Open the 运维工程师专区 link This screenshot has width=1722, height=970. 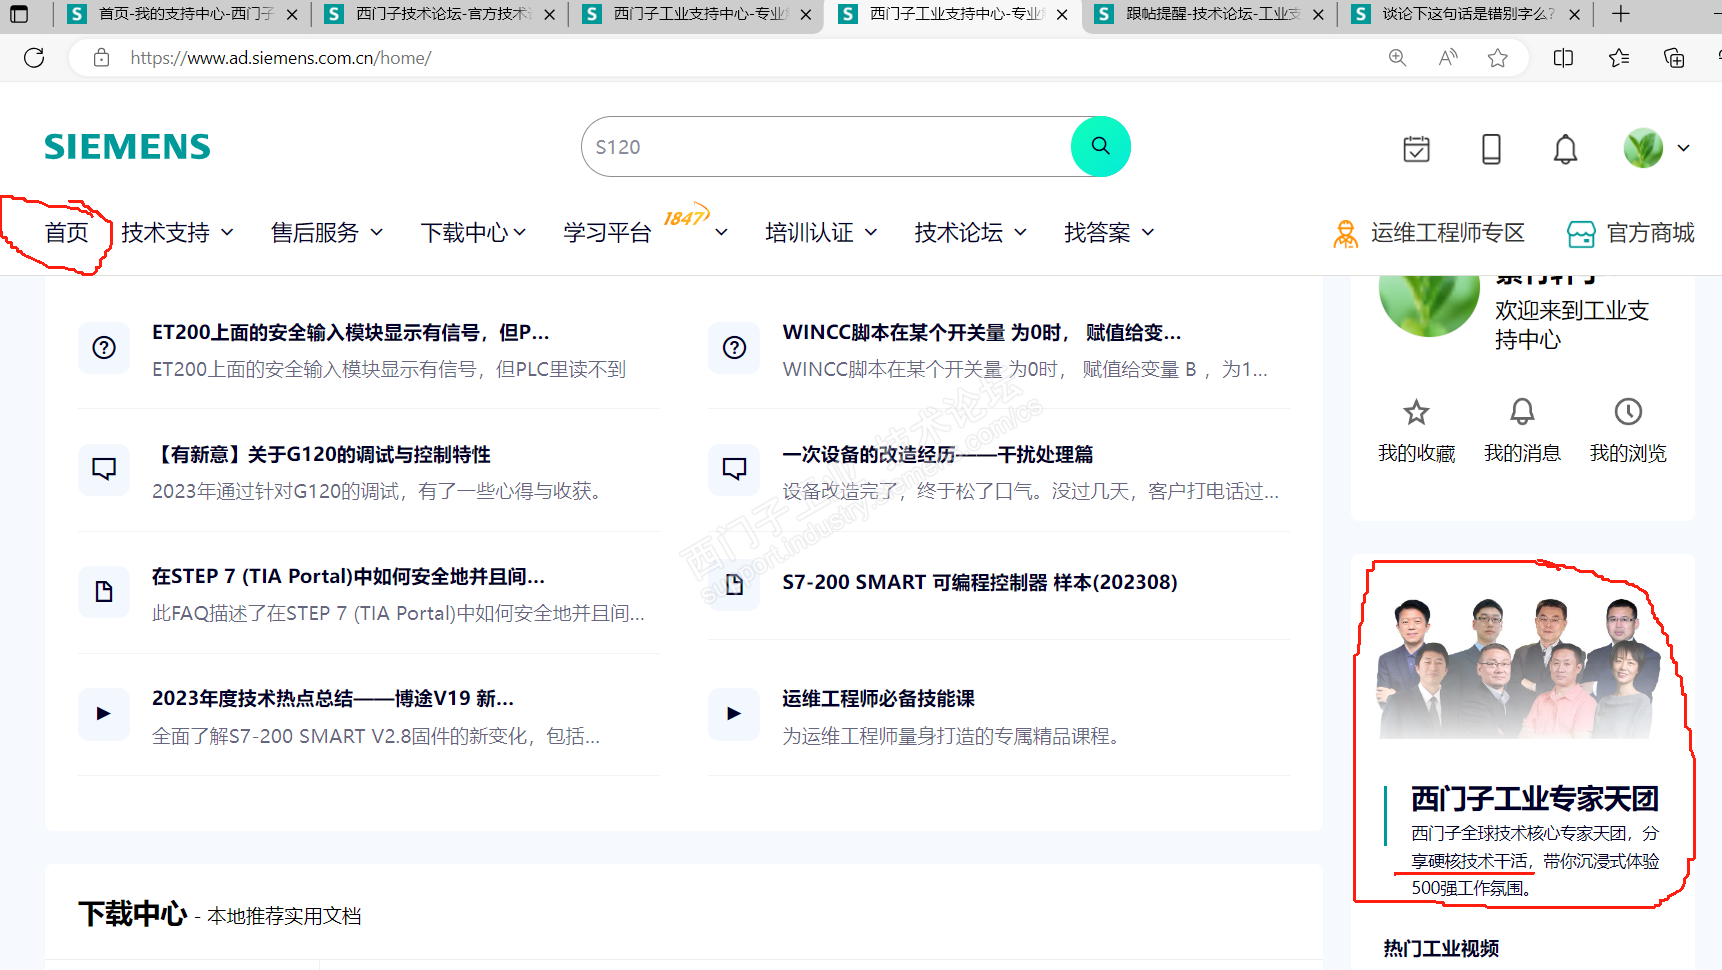pyautogui.click(x=1447, y=233)
